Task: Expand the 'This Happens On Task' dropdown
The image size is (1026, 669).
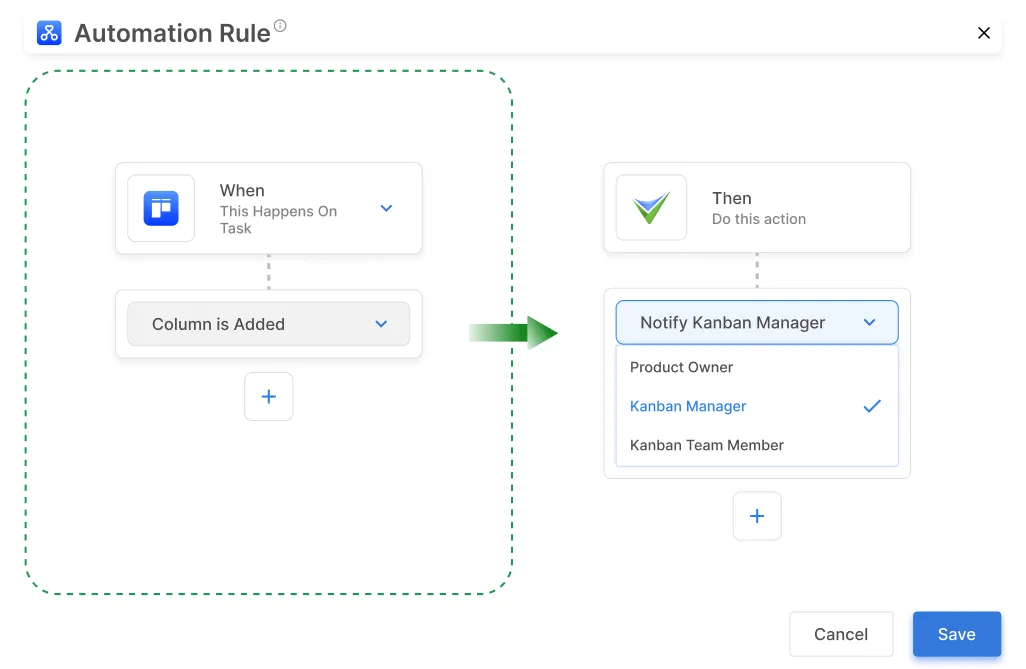Action: click(x=386, y=208)
